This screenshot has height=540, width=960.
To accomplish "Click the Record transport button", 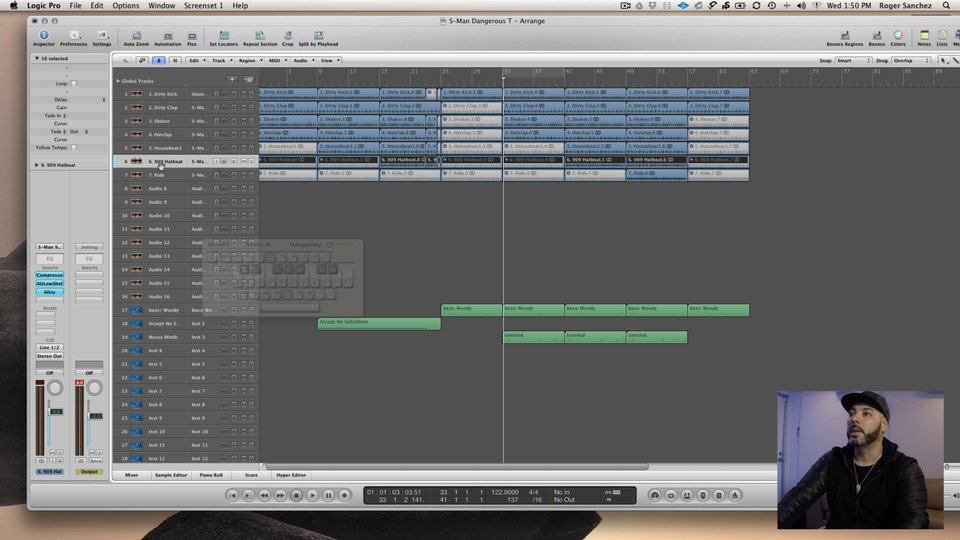I will point(344,495).
